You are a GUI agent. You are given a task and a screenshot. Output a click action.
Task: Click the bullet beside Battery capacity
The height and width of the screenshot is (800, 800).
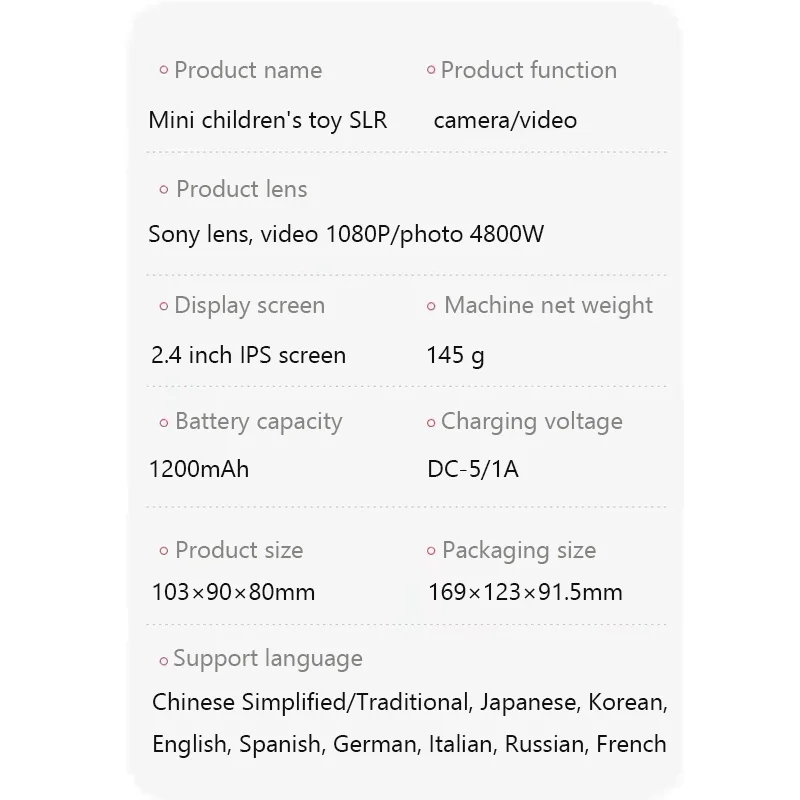tap(164, 423)
